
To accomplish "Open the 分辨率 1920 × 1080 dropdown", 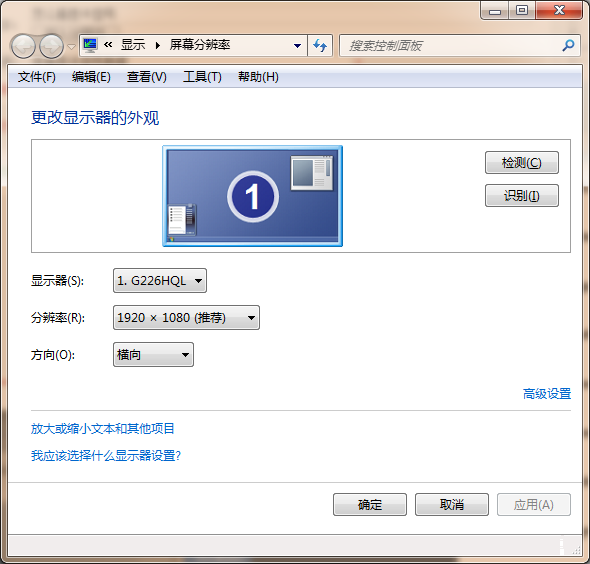I will point(186,318).
